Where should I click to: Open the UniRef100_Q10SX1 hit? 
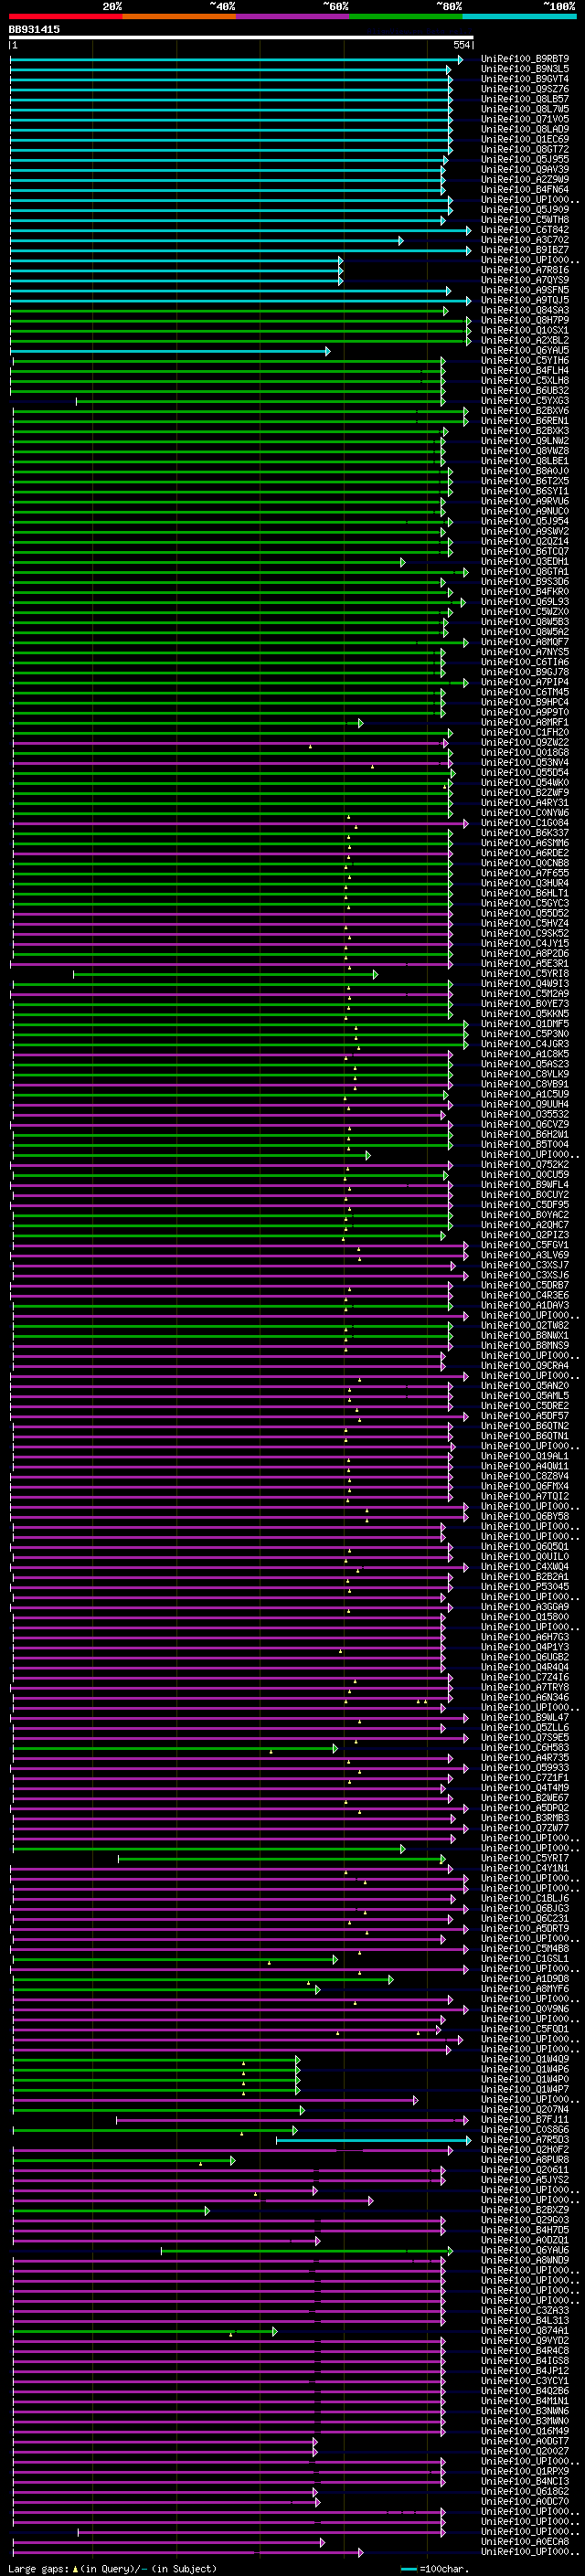tap(525, 330)
